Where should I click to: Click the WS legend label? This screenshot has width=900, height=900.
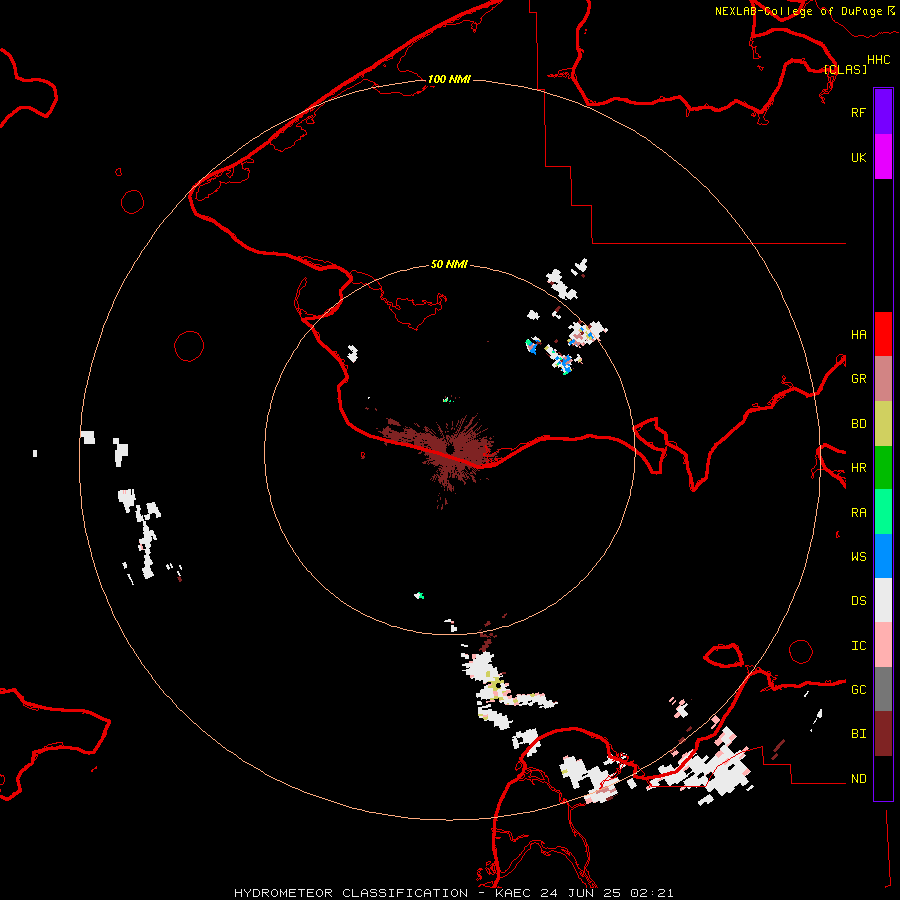click(x=858, y=556)
